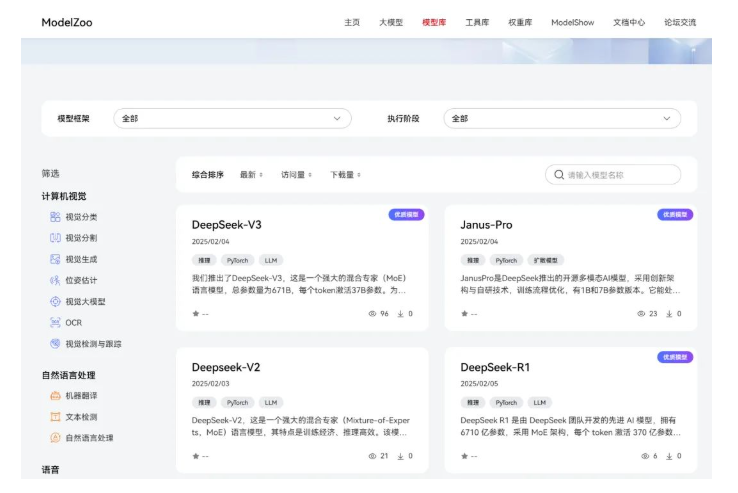
Task: Open the DeepSeek-R1 model title
Action: 495,367
